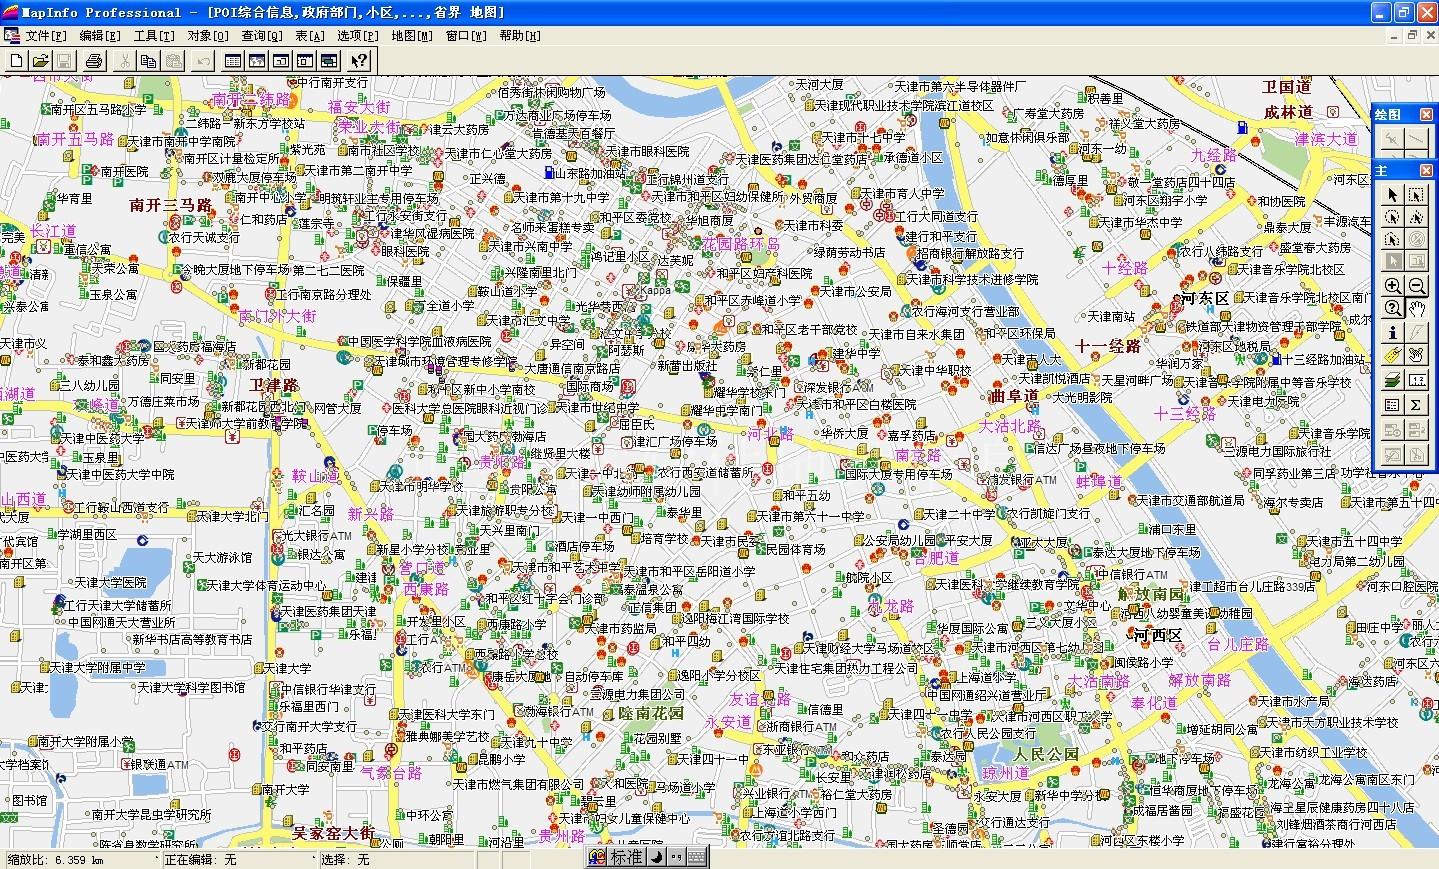The width and height of the screenshot is (1439, 869).
Task: Close the 主 main toolbar
Action: pyautogui.click(x=1425, y=171)
